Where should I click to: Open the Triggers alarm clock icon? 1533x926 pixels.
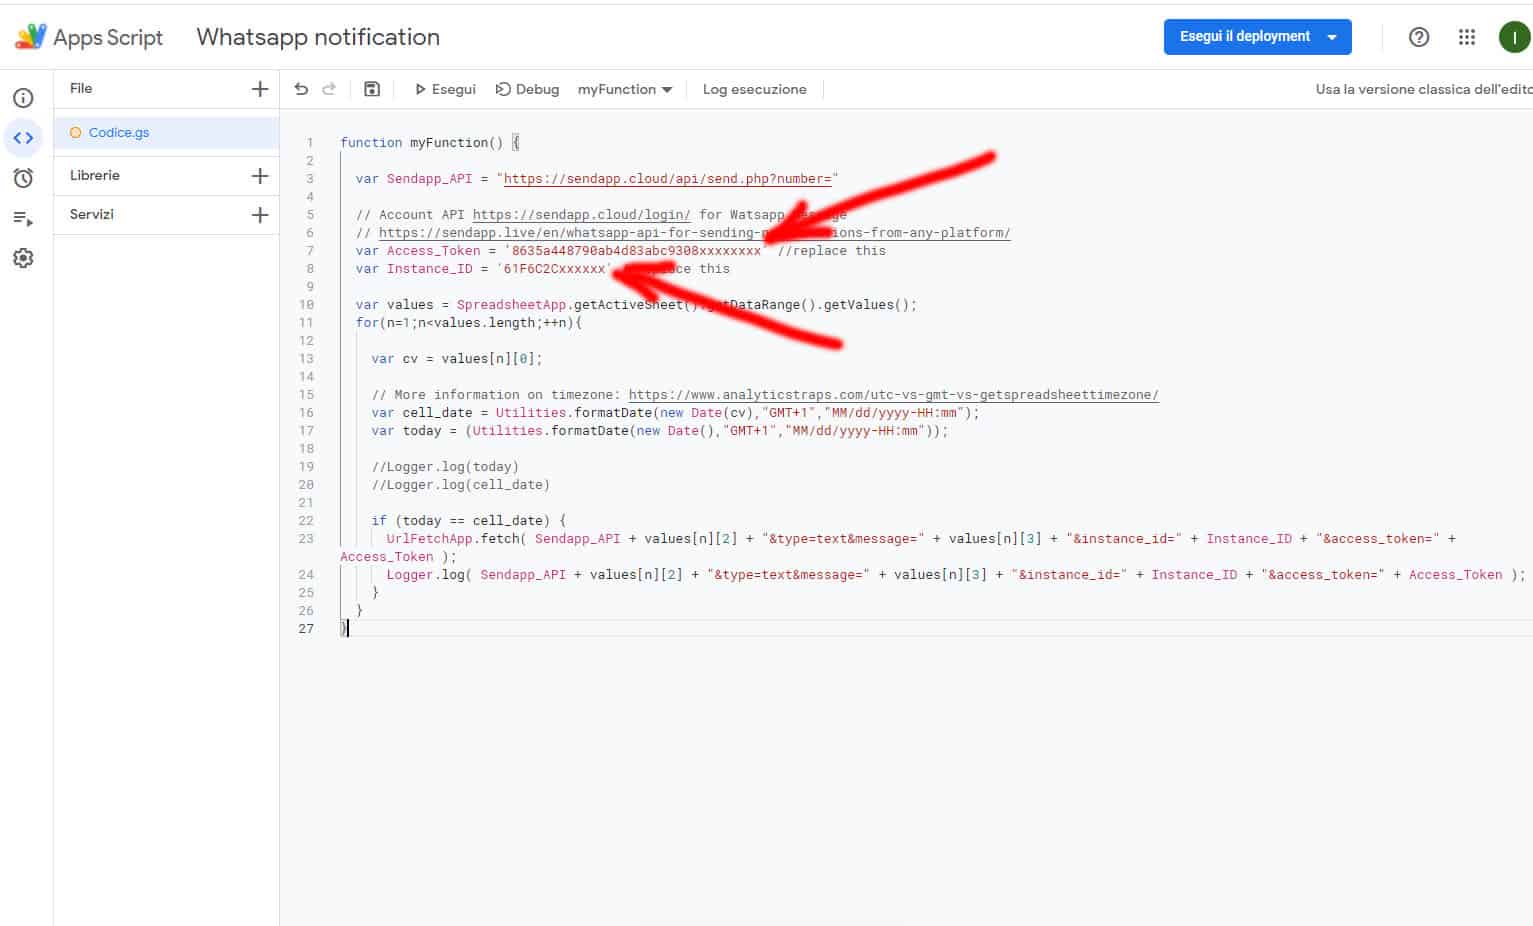tap(23, 178)
